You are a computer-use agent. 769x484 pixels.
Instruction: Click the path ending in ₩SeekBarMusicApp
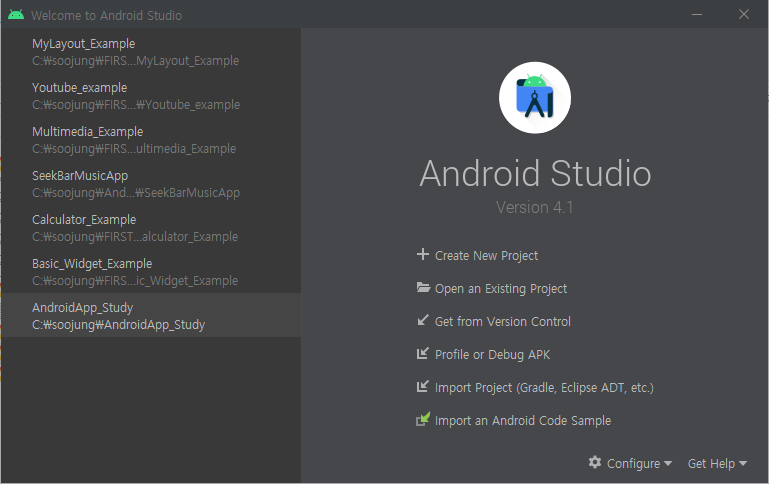click(x=136, y=193)
